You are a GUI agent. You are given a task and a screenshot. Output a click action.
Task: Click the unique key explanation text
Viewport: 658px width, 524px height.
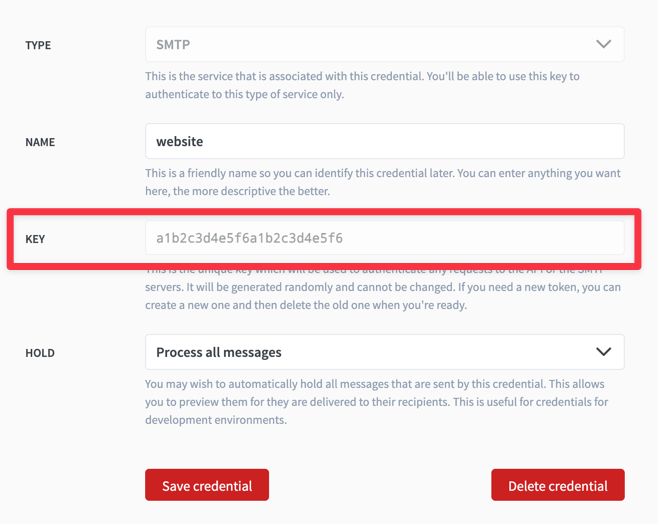[382, 288]
